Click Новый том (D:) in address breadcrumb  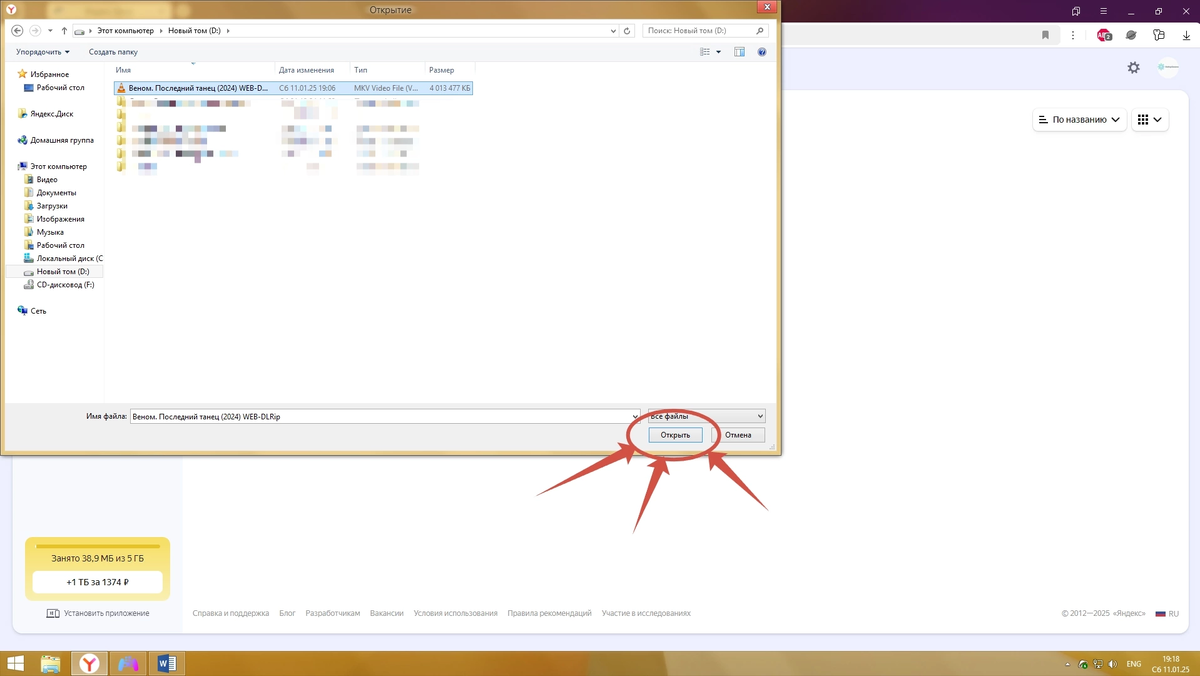pos(194,31)
